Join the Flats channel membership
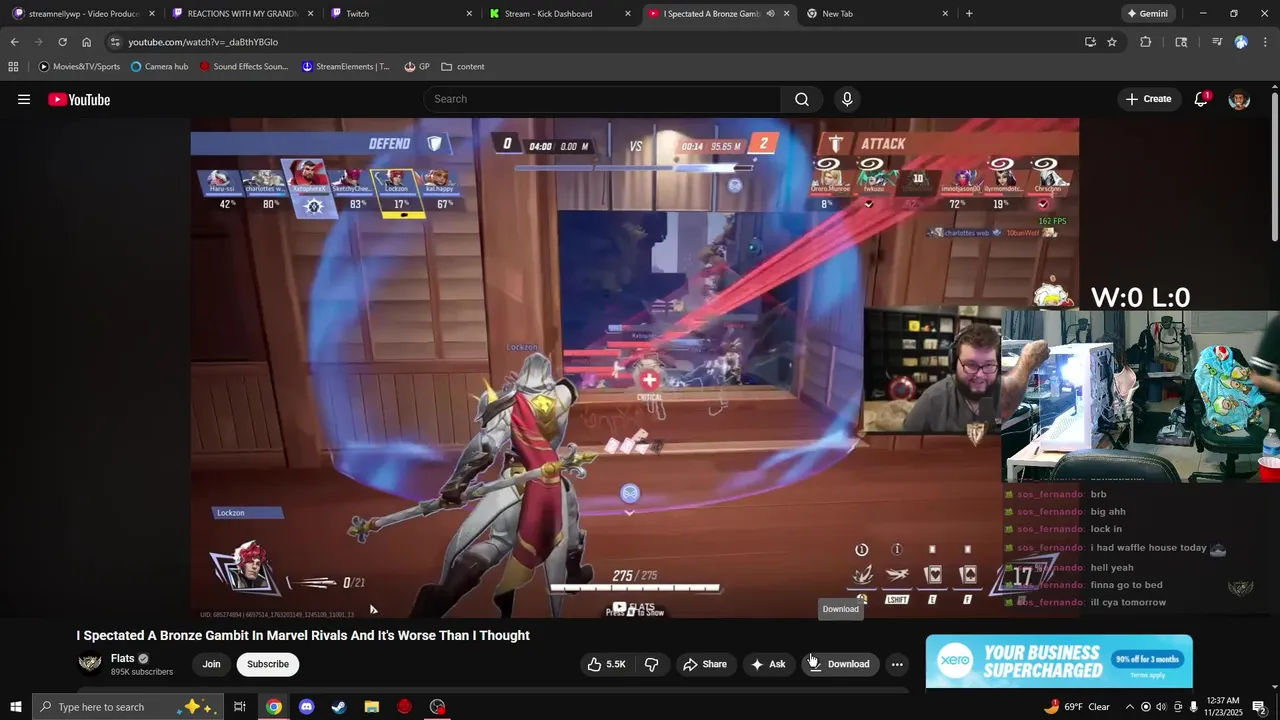The width and height of the screenshot is (1280, 720). coord(212,664)
